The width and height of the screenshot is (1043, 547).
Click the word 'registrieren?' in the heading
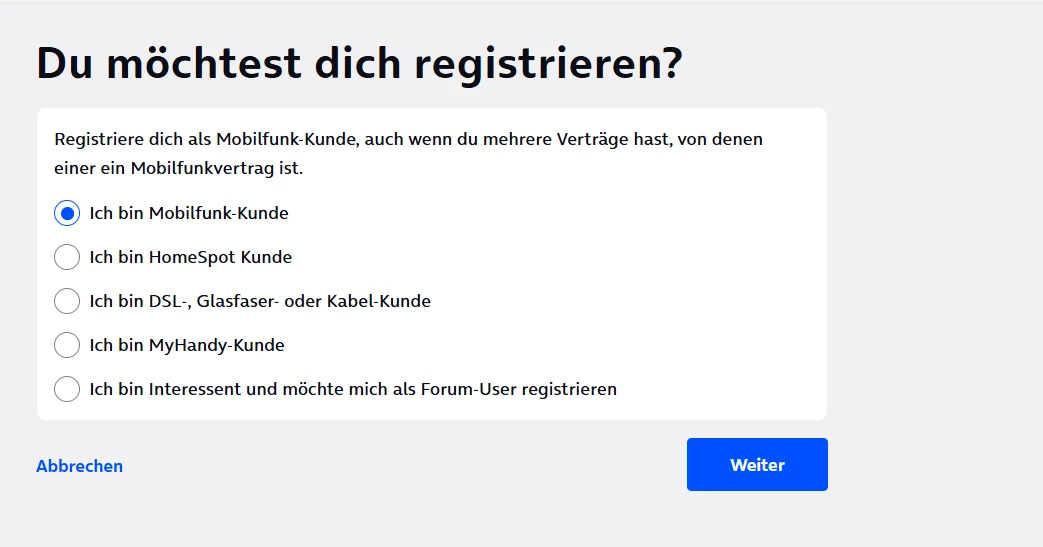pos(548,64)
